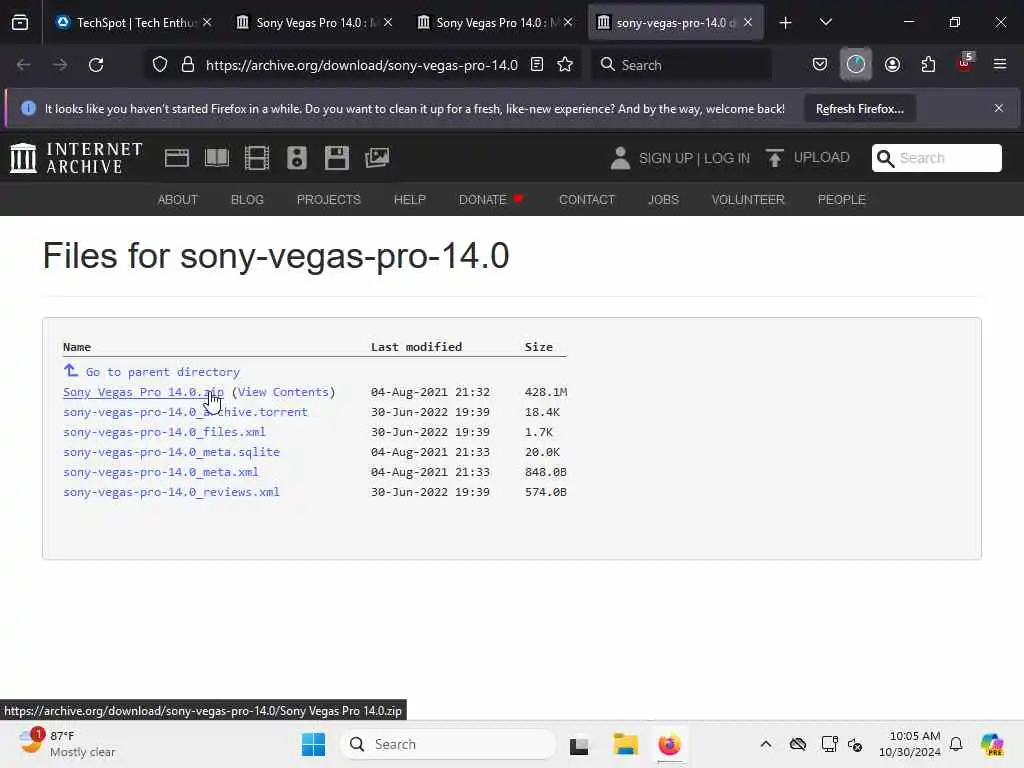Click the tracking protection shield icon
This screenshot has height=768, width=1024.
pos(160,65)
